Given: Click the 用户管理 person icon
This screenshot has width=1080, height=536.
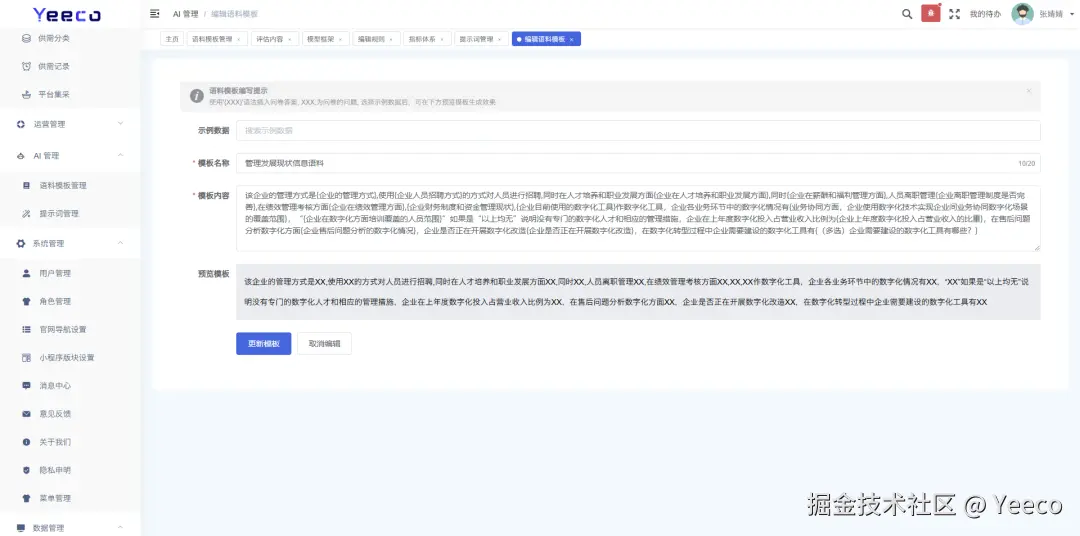Looking at the screenshot, I should [x=26, y=273].
